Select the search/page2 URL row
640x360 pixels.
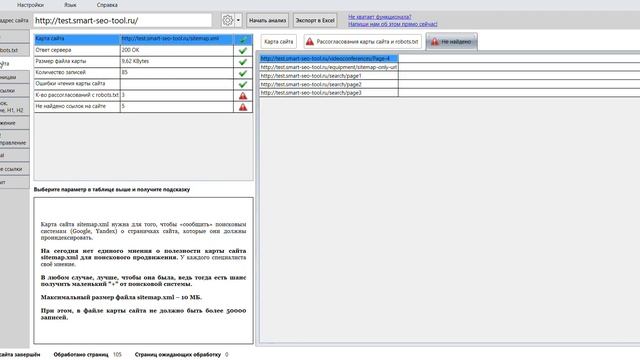pyautogui.click(x=329, y=84)
